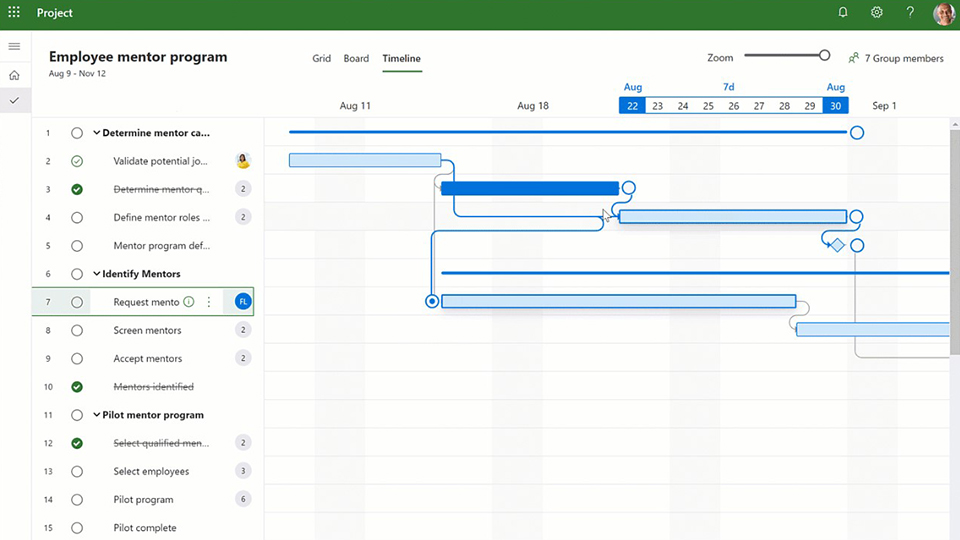Open more options for Request mentors task
Viewport: 960px width, 540px height.
pyautogui.click(x=209, y=302)
